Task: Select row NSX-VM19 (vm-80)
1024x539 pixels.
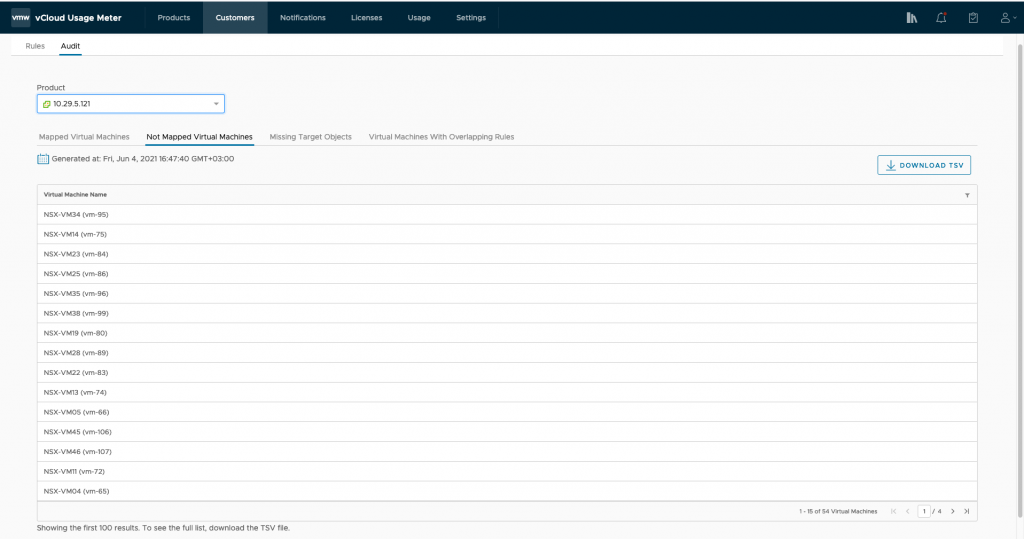Action: [507, 333]
